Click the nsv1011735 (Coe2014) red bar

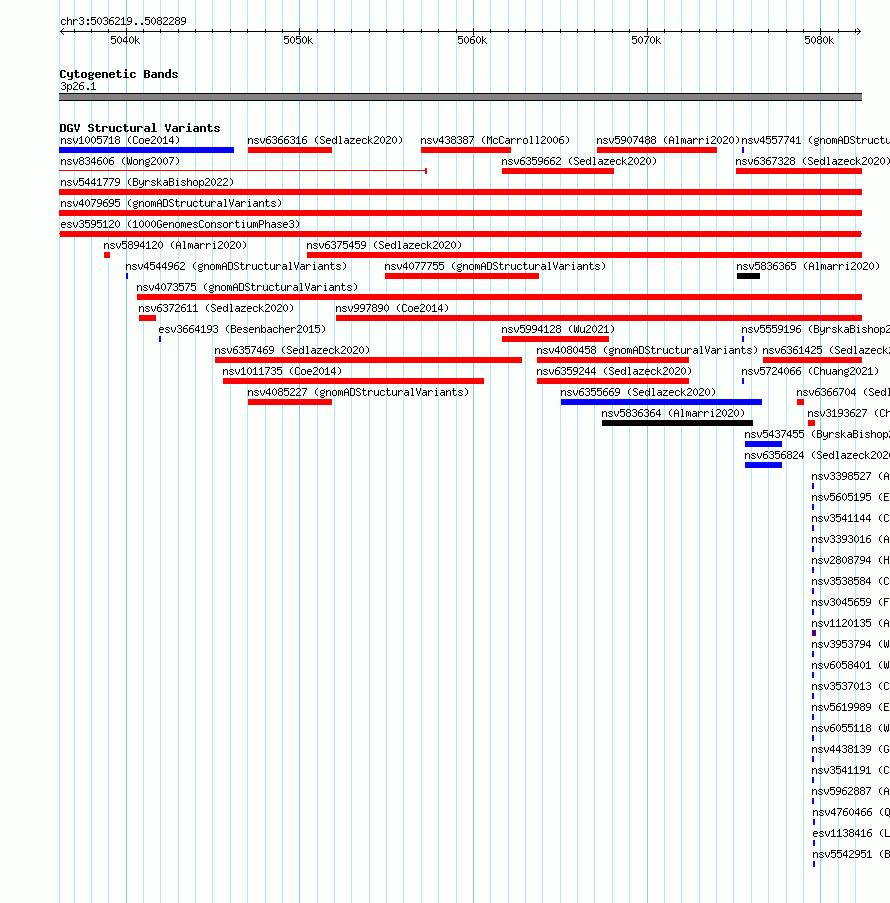tap(353, 381)
